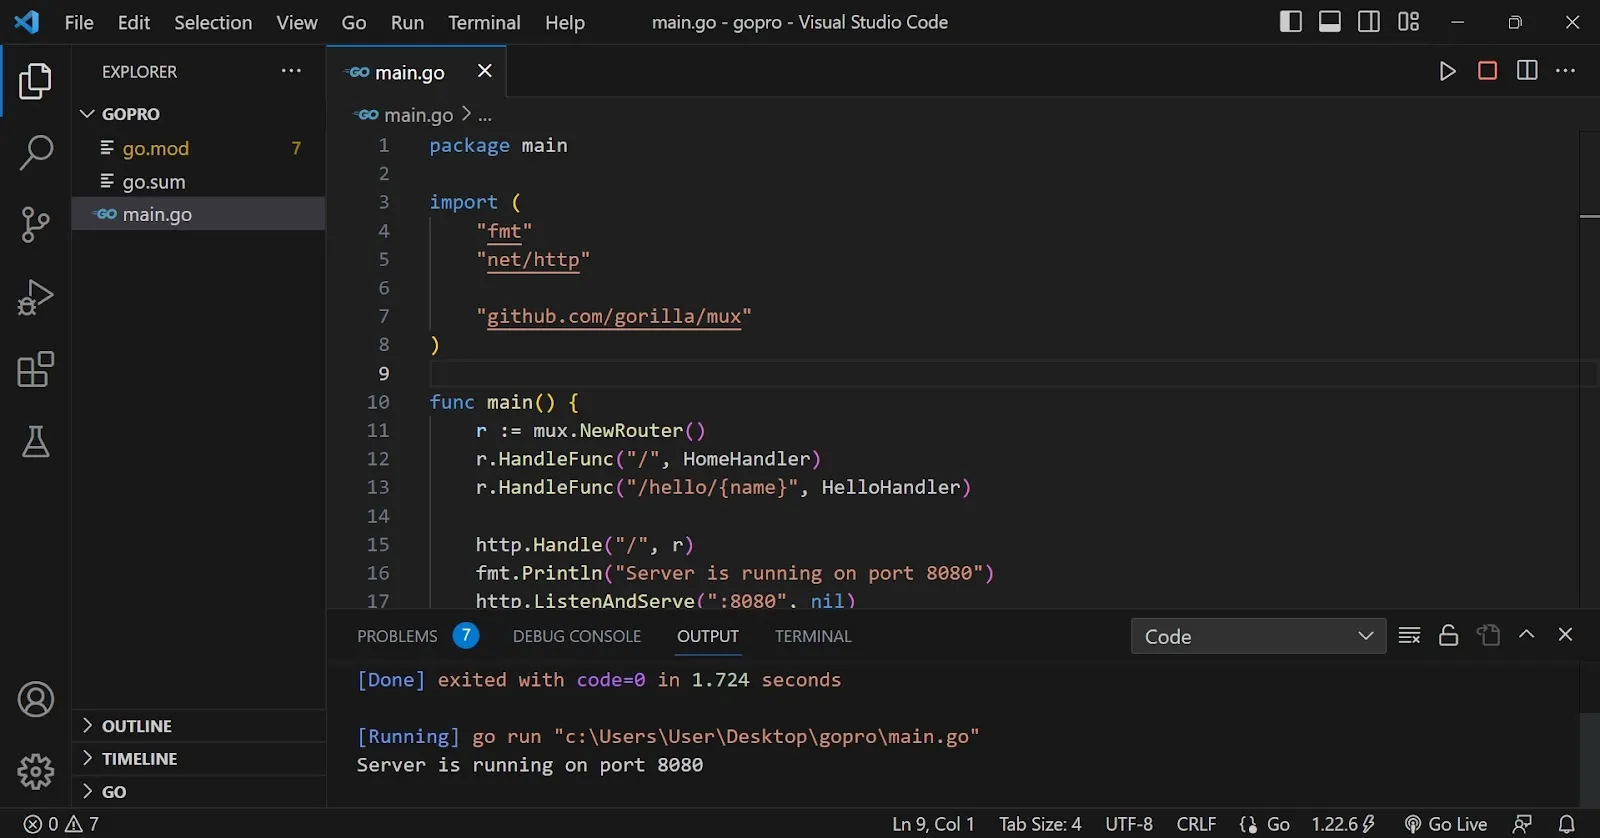The image size is (1600, 838).
Task: Open the Selection menu
Action: click(x=213, y=22)
